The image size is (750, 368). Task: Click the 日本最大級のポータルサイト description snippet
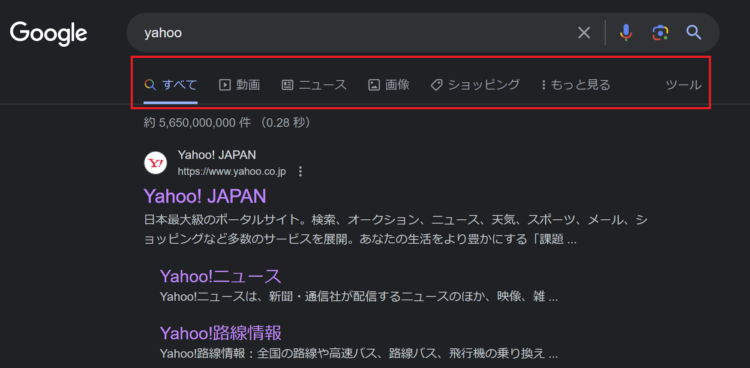click(396, 230)
